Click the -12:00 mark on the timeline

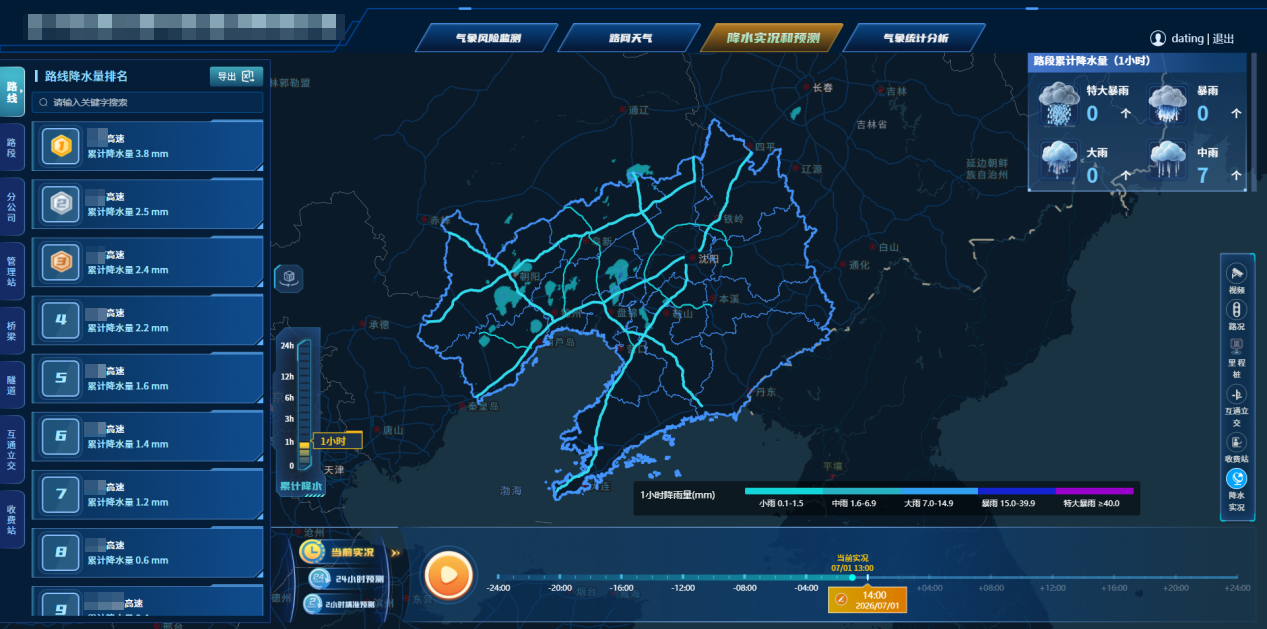683,588
